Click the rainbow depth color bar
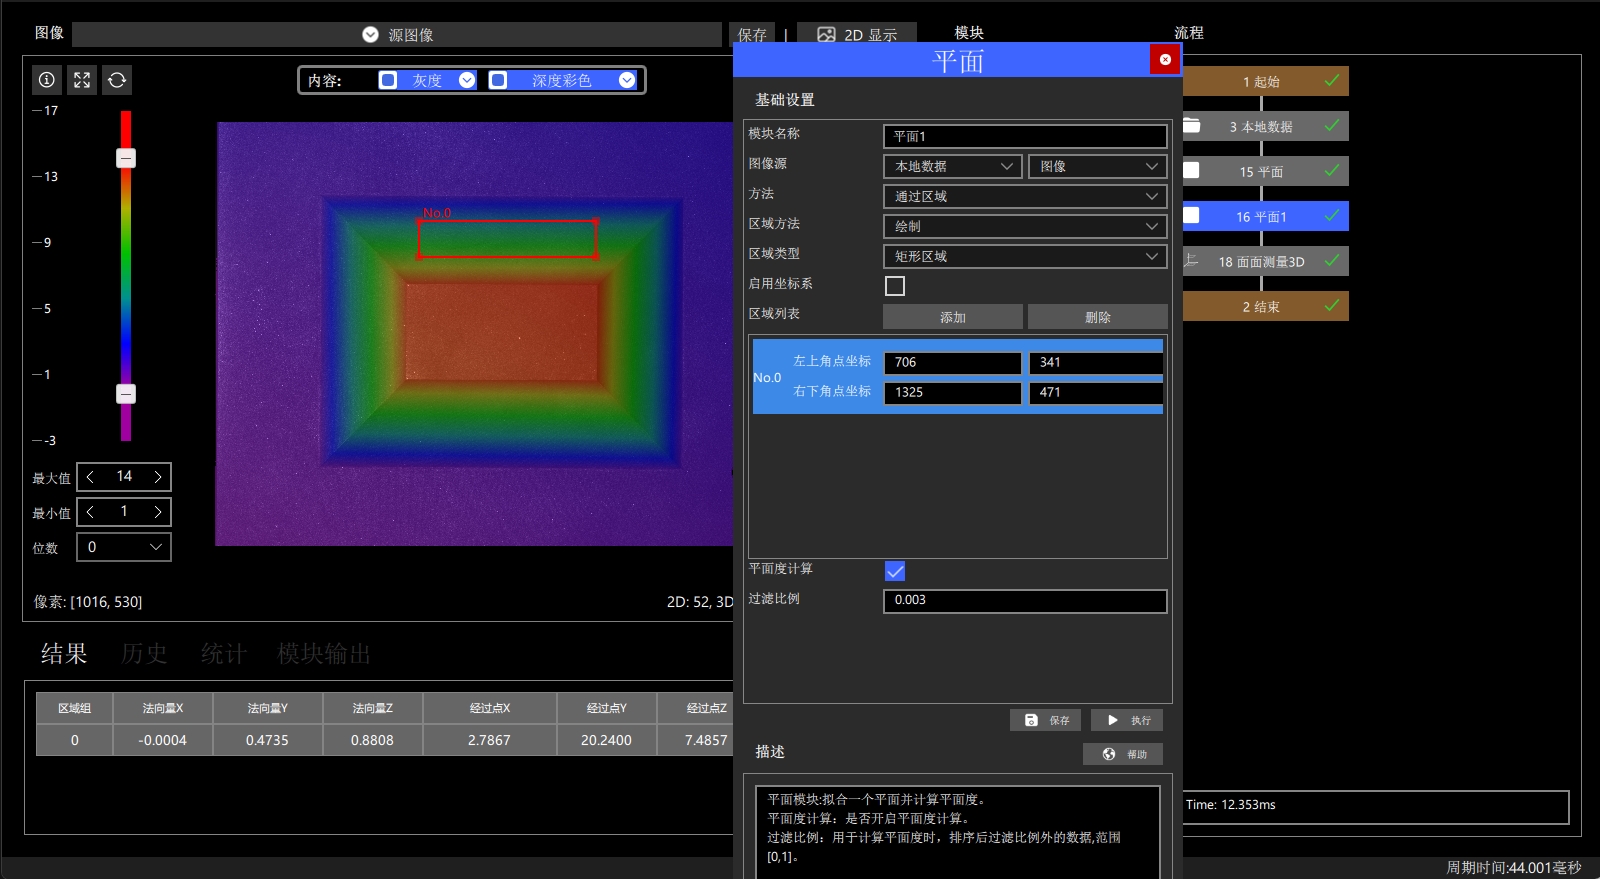 click(126, 276)
